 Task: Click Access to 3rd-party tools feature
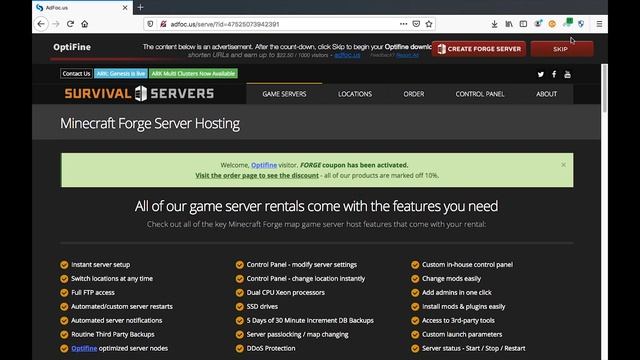click(x=458, y=320)
